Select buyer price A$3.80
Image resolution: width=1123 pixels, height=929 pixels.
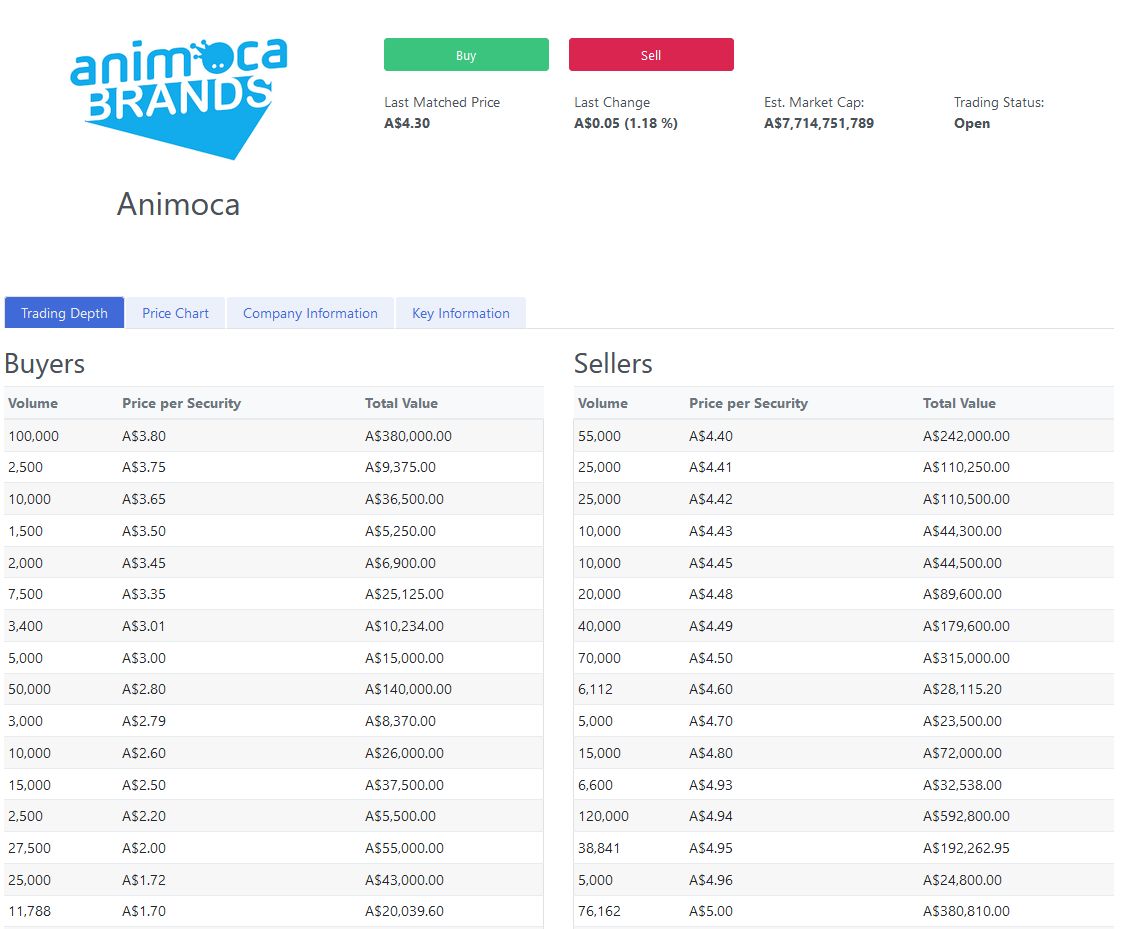pyautogui.click(x=144, y=436)
